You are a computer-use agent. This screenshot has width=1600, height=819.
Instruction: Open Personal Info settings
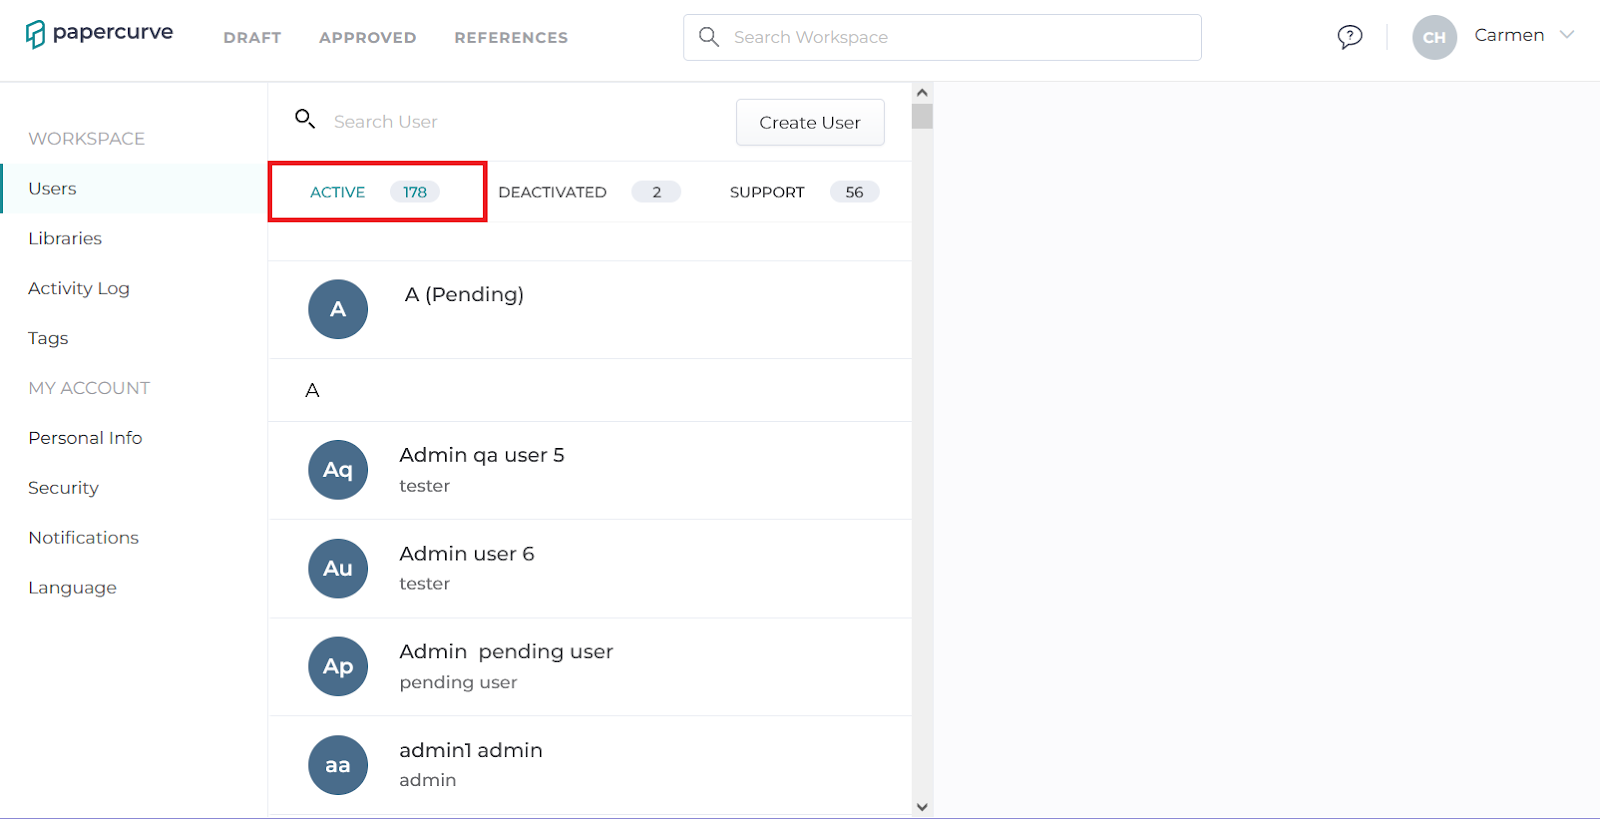(85, 438)
